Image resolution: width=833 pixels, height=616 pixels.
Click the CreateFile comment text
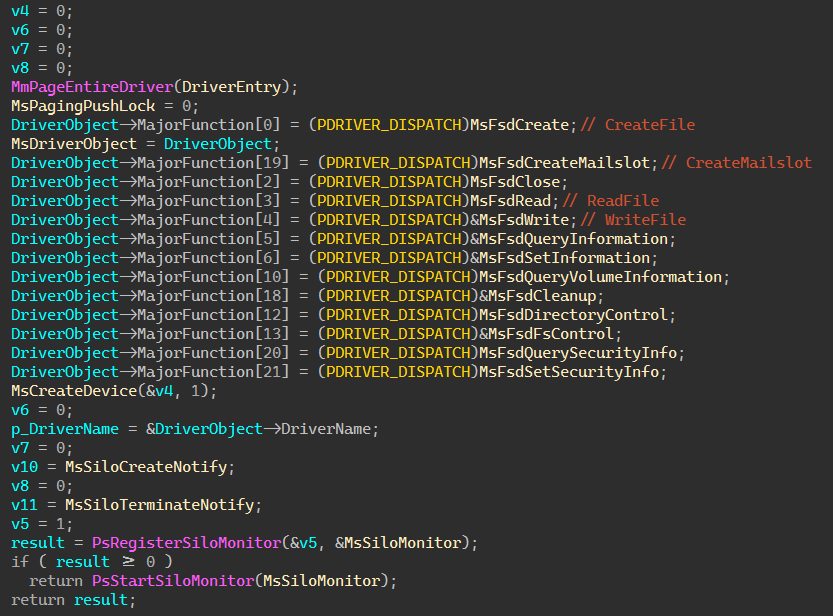(x=650, y=125)
